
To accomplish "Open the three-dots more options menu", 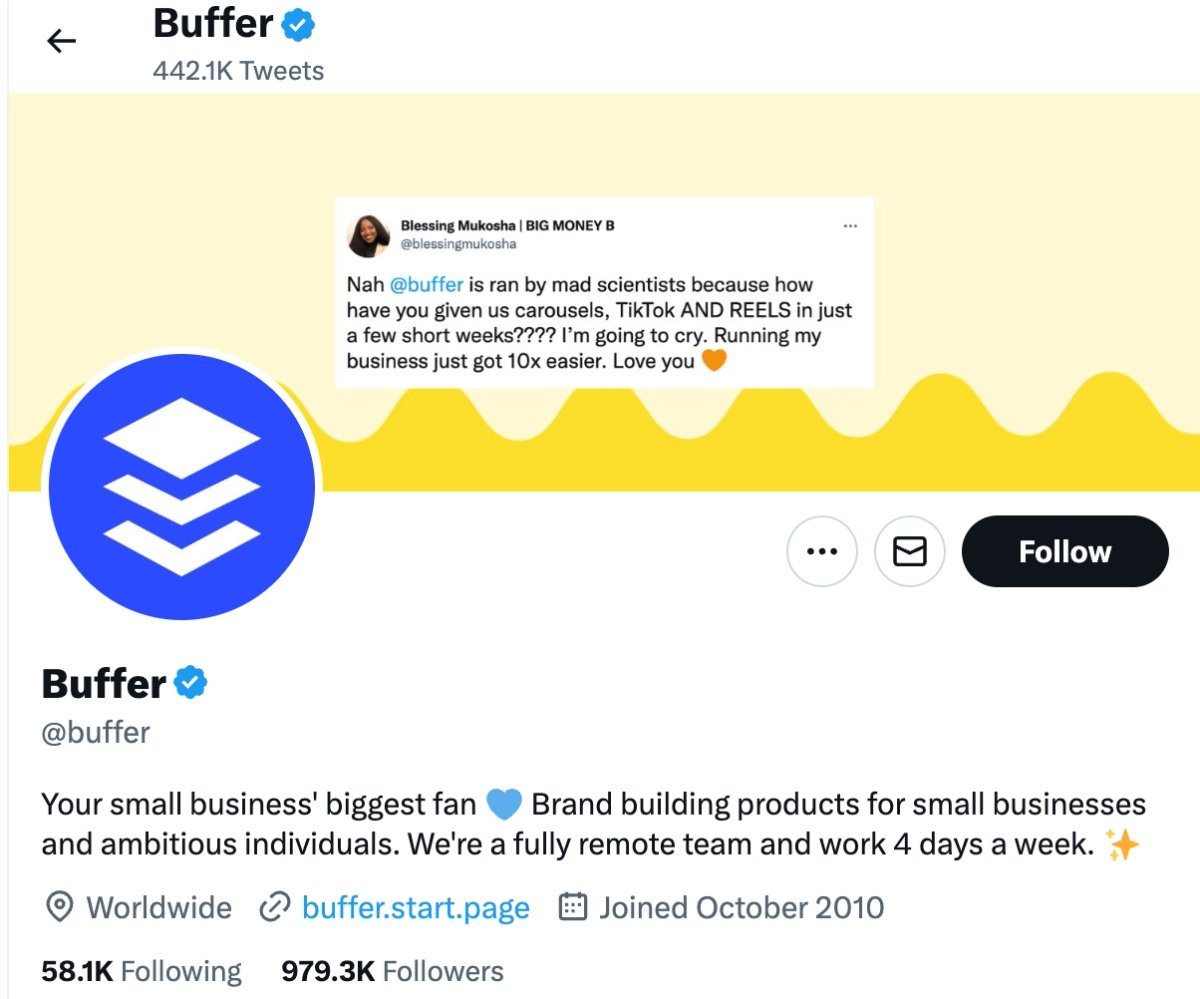I will point(822,551).
